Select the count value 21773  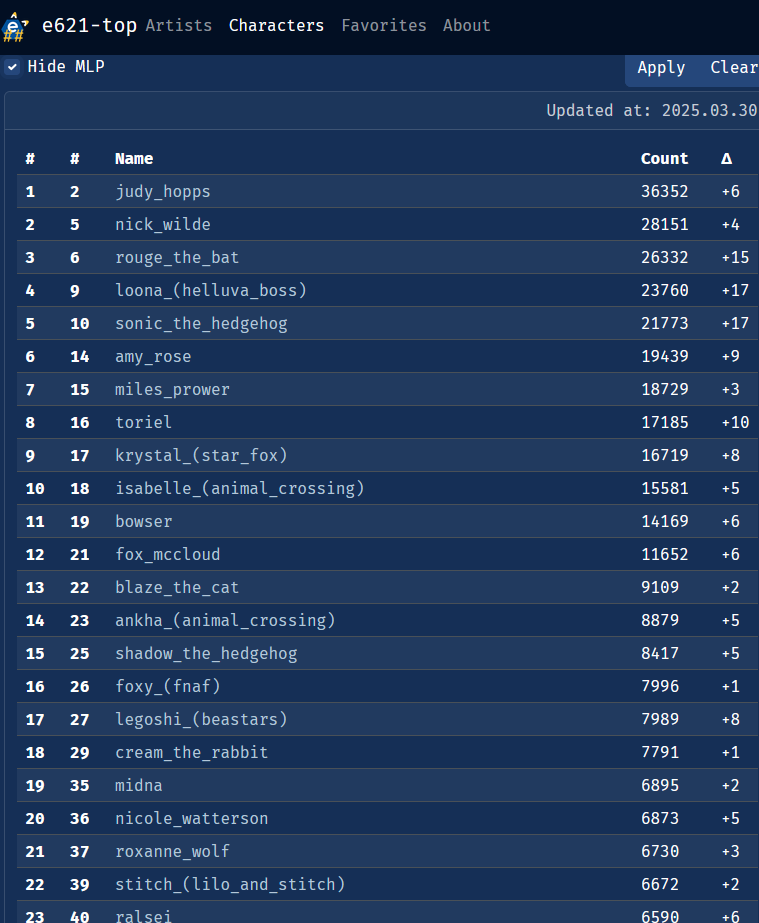(x=664, y=323)
